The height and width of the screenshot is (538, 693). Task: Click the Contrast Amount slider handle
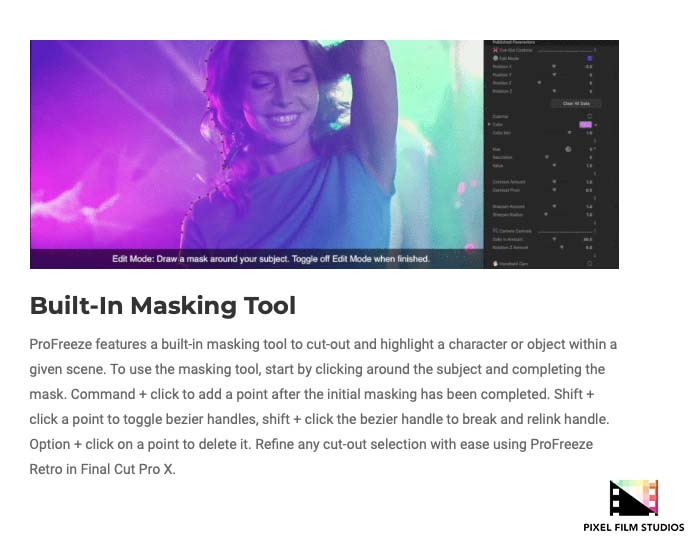tap(554, 181)
